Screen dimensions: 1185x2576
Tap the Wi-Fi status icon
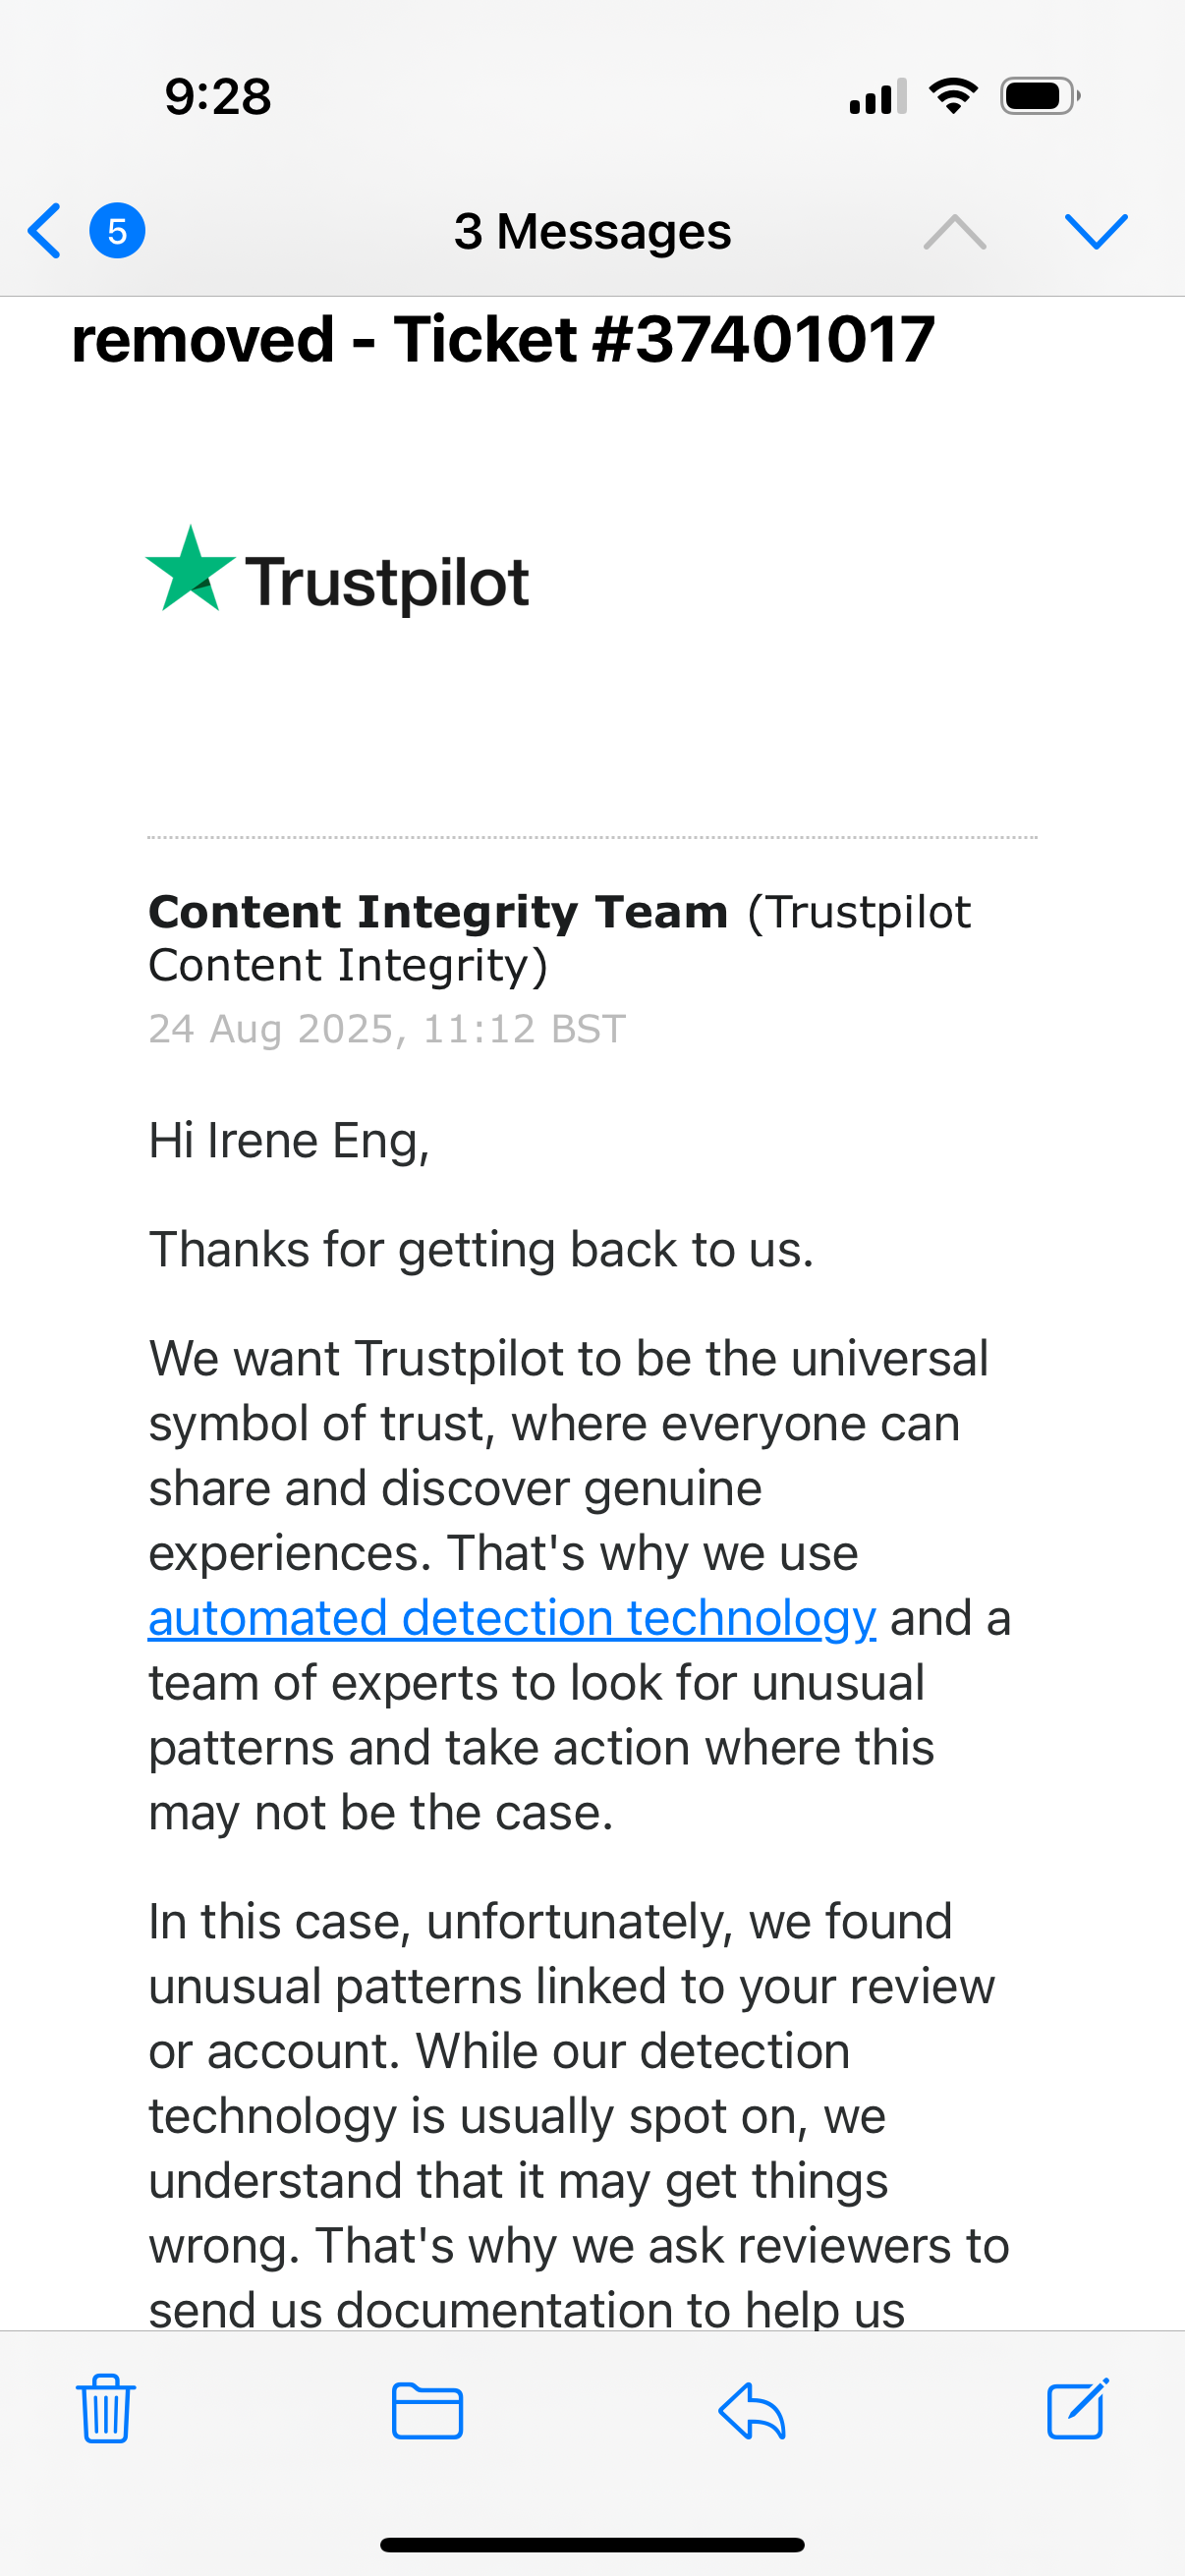tap(953, 96)
